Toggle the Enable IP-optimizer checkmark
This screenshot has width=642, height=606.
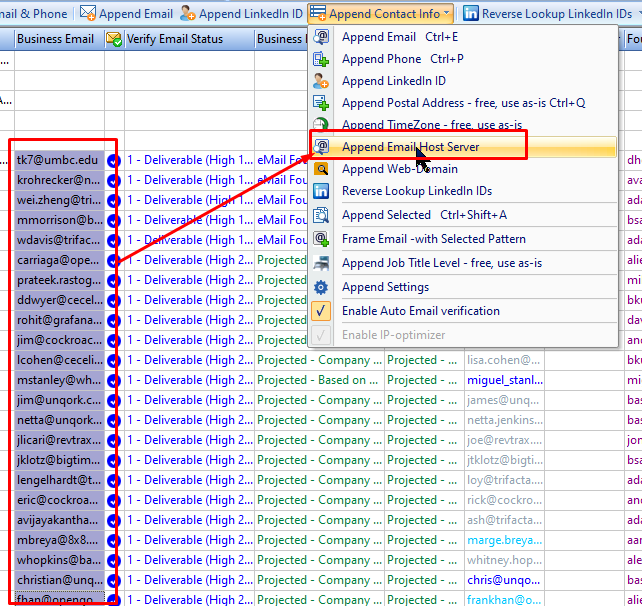tap(321, 335)
